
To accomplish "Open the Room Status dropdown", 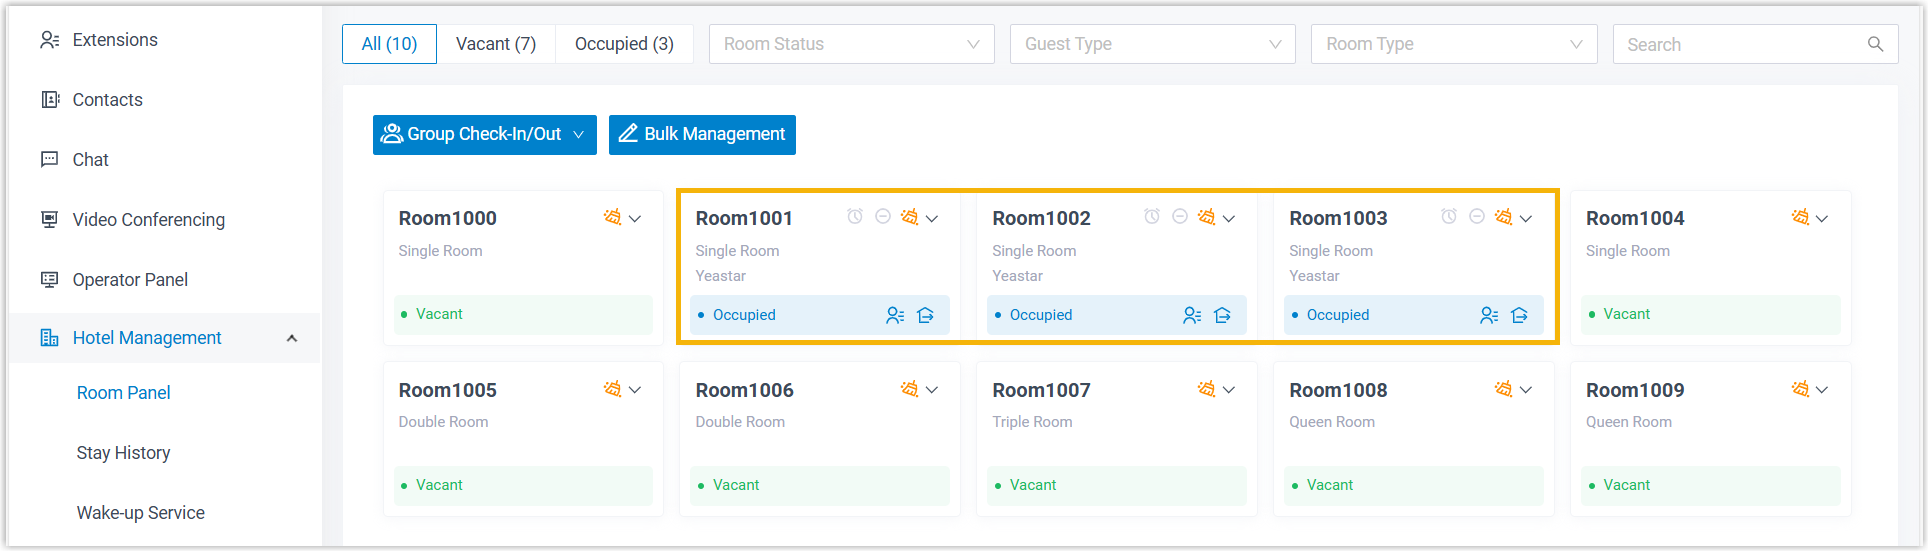I will (x=851, y=44).
